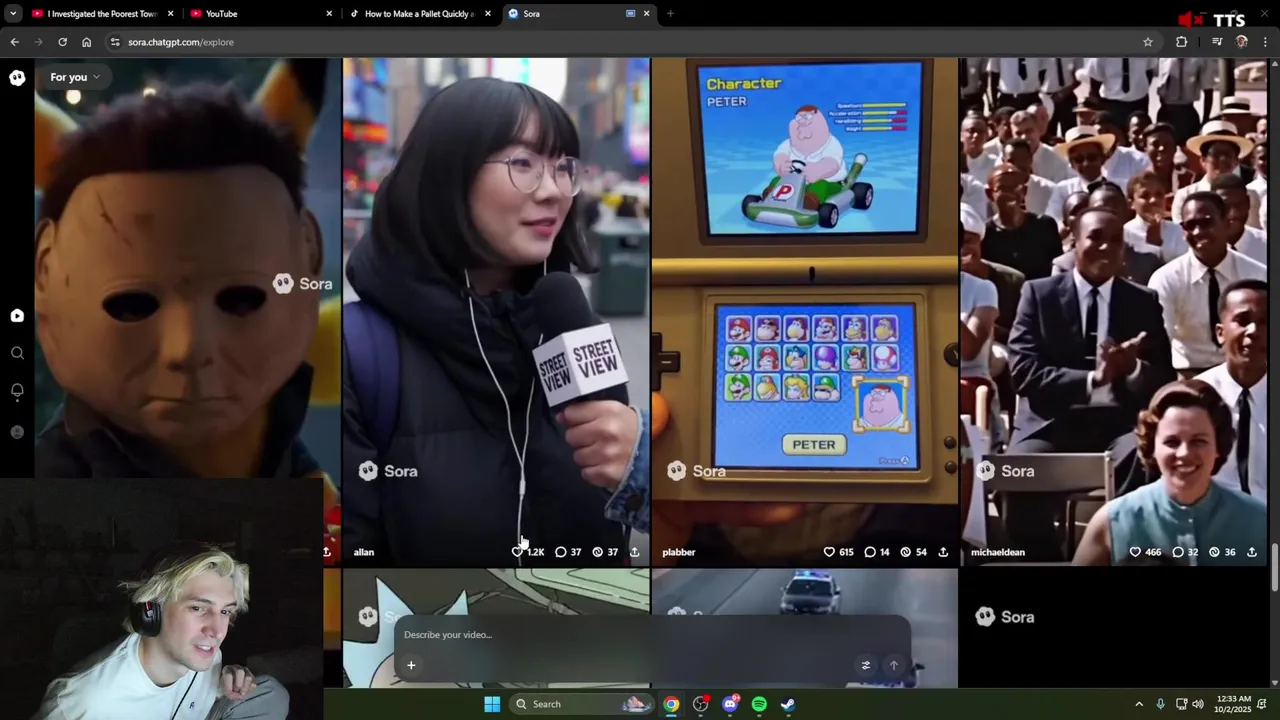
Task: Open the profile avatar in Sora sidebar
Action: 17,432
